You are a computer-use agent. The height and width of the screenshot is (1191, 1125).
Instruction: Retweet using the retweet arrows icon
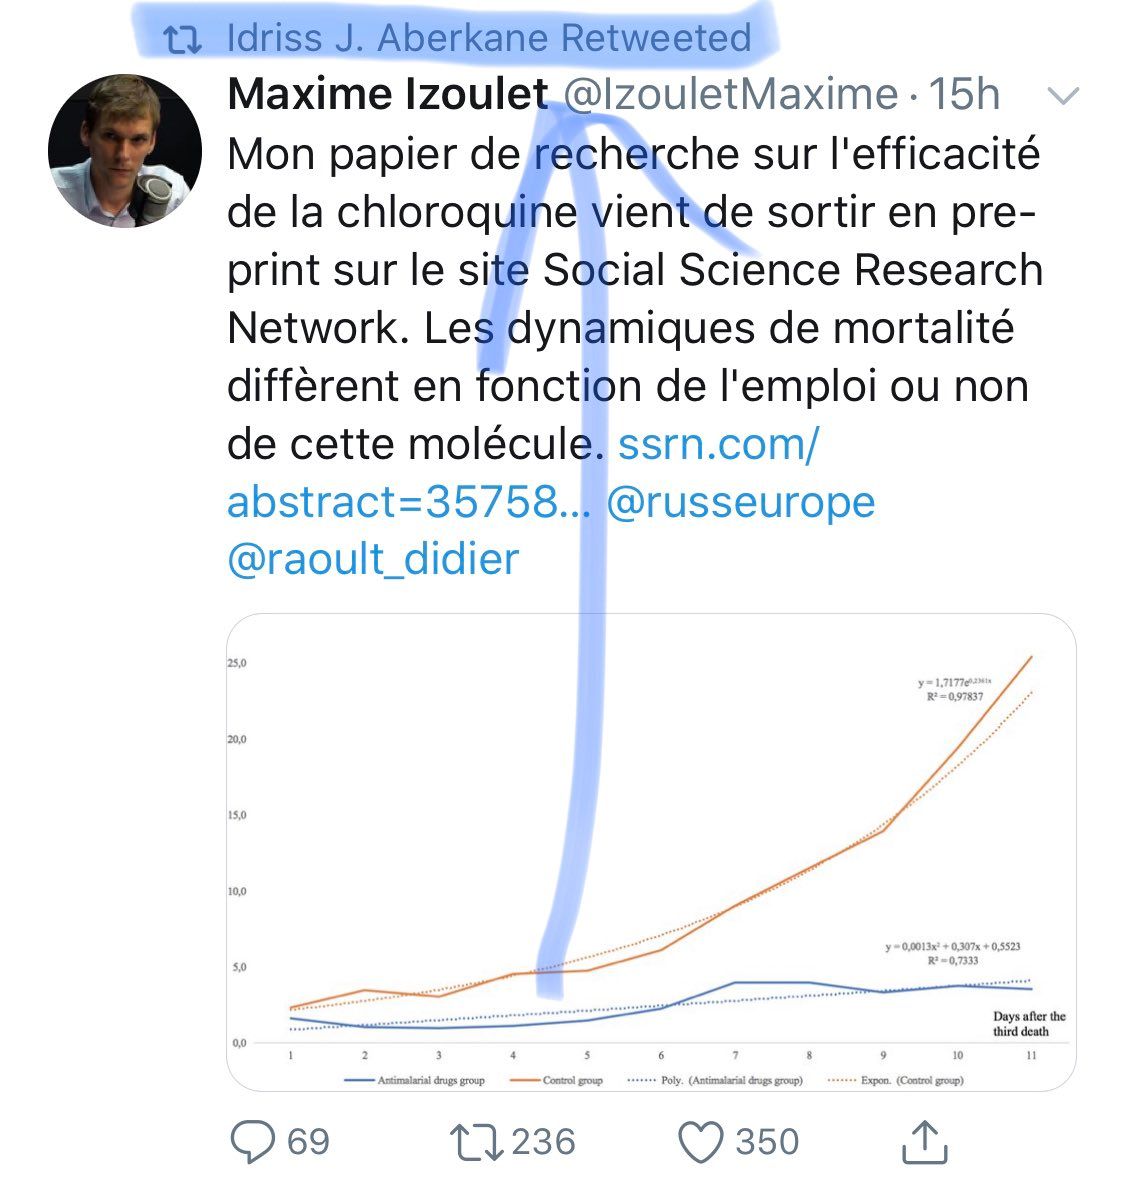point(476,1142)
